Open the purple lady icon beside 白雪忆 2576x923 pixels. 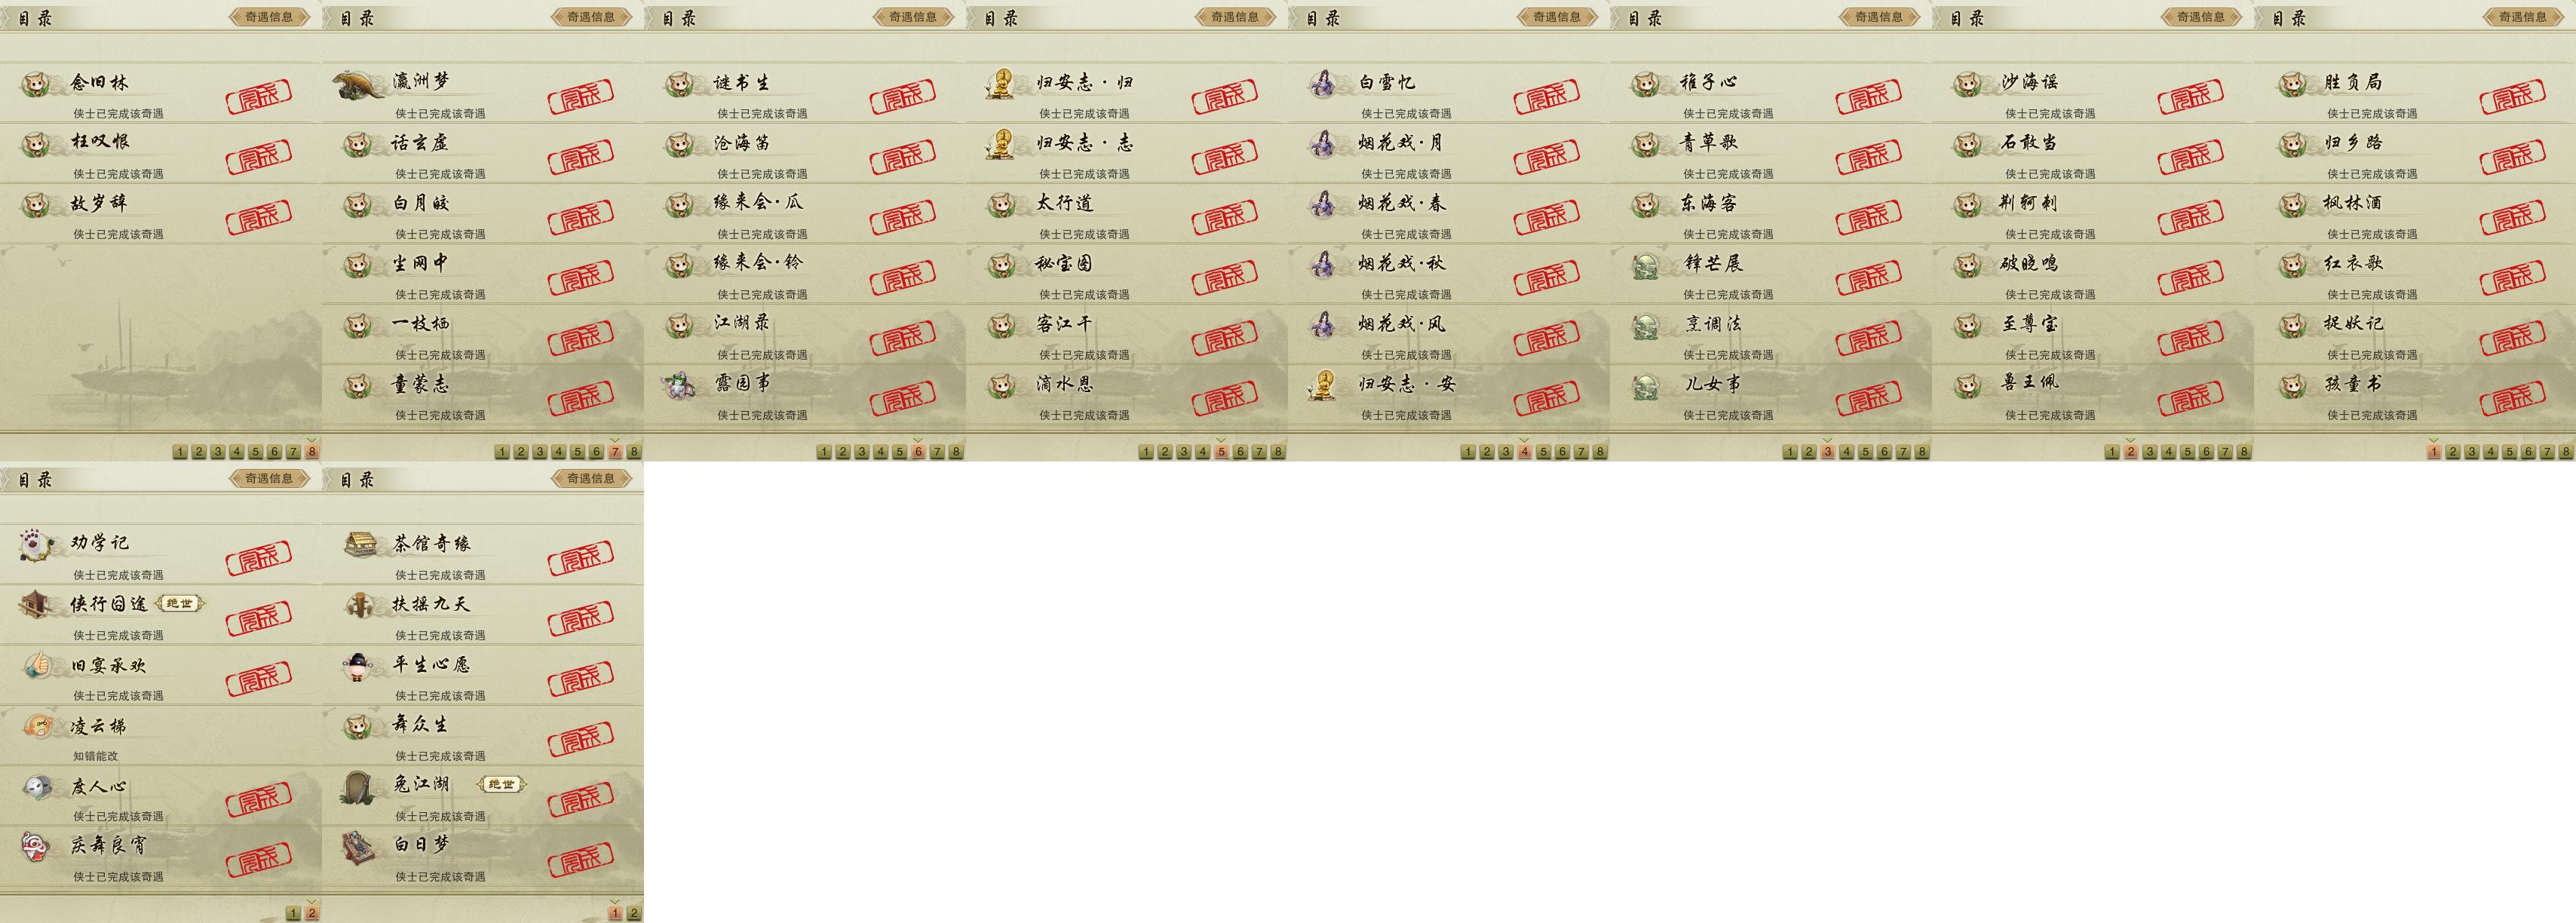coord(1323,84)
